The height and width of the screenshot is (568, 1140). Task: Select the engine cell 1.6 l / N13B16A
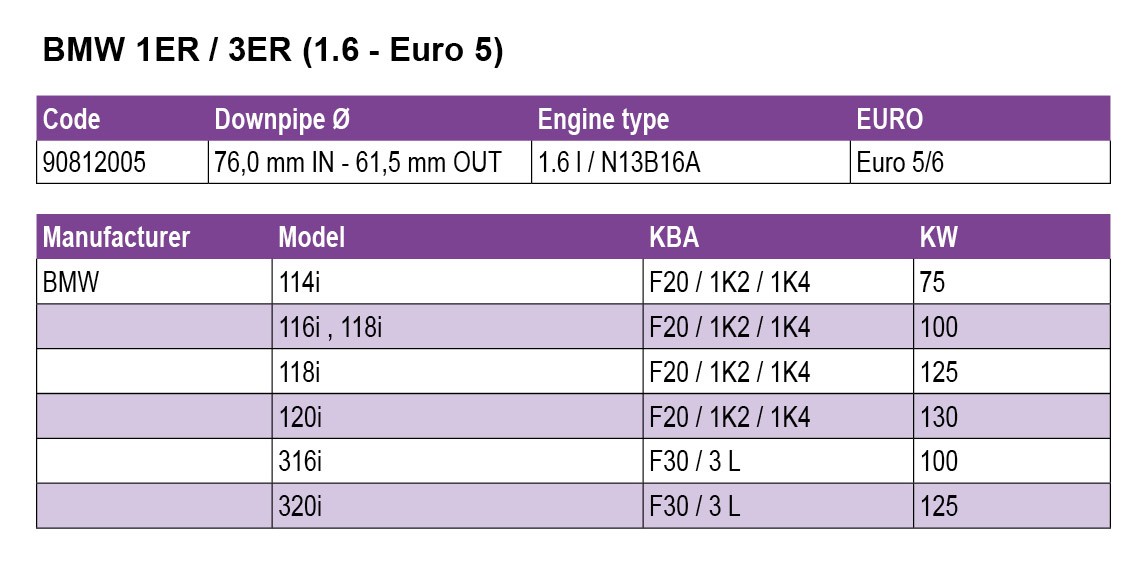click(619, 162)
